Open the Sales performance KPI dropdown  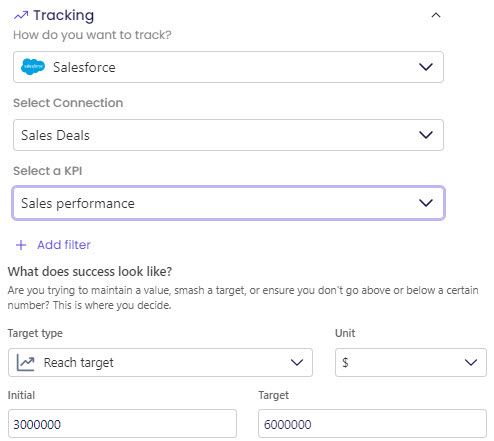(x=228, y=203)
